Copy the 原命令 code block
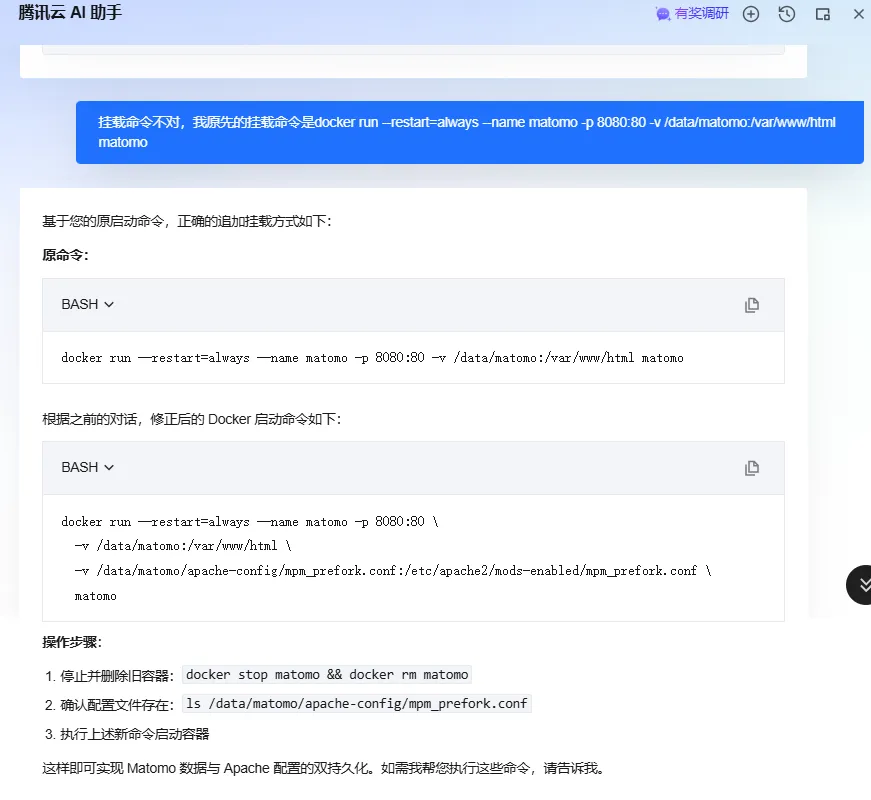871x800 pixels. click(x=752, y=305)
